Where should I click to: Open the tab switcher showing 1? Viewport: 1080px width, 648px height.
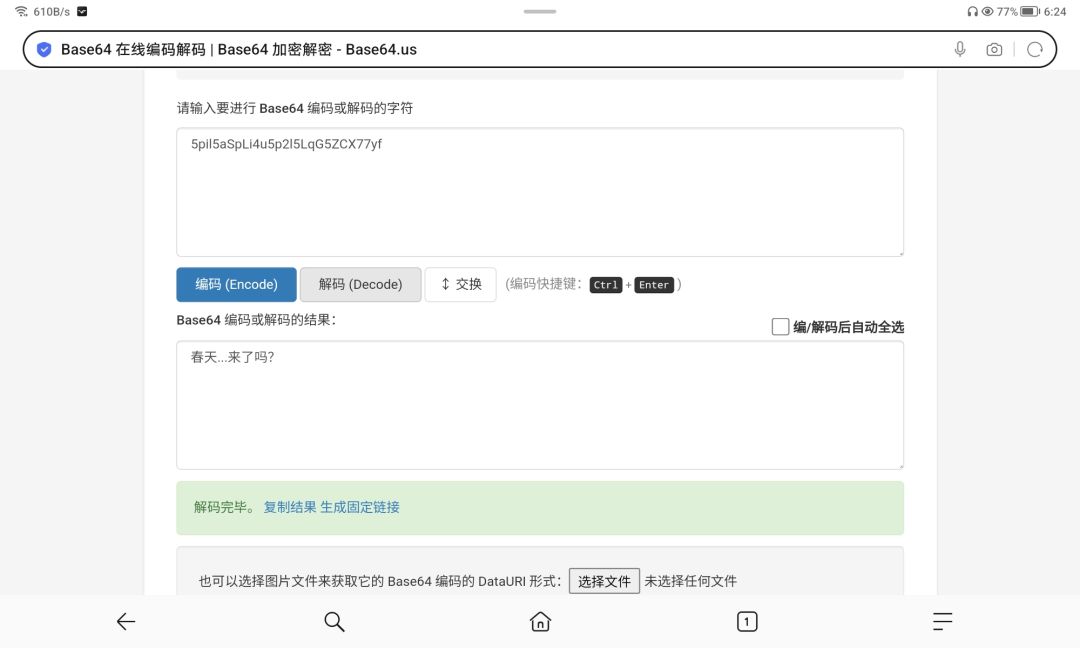[747, 622]
